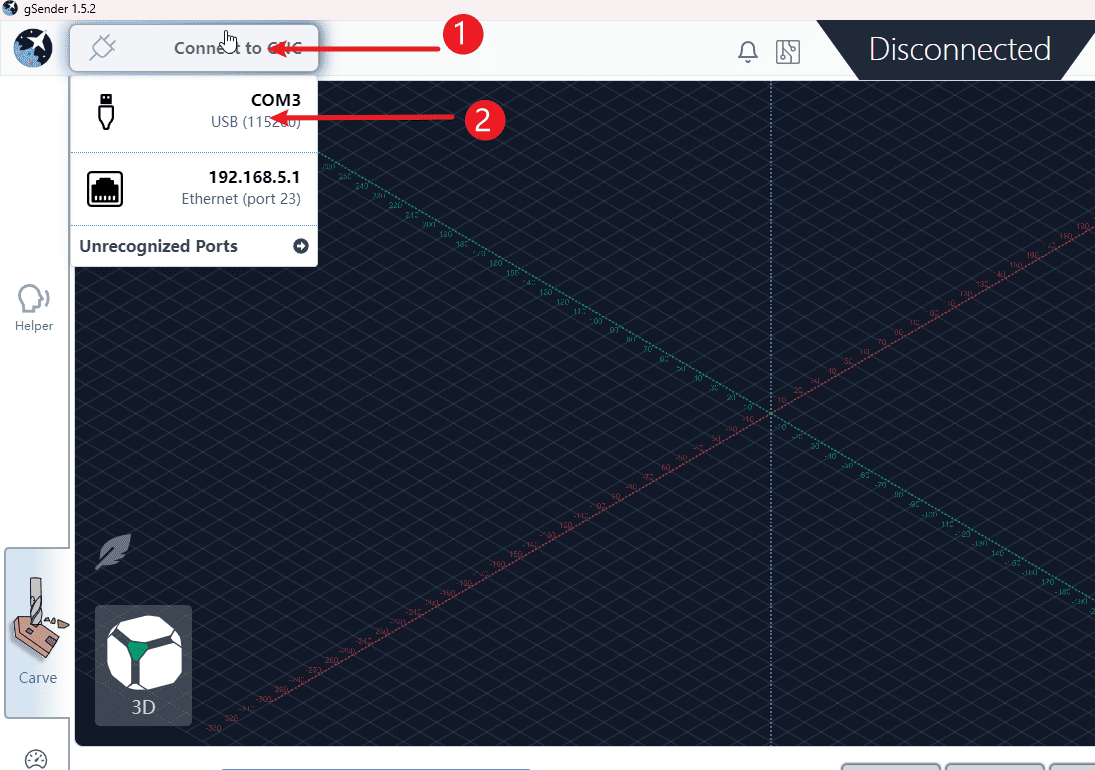The width and height of the screenshot is (1095, 770).
Task: Click the Ethernet port icon
Action: click(x=106, y=189)
